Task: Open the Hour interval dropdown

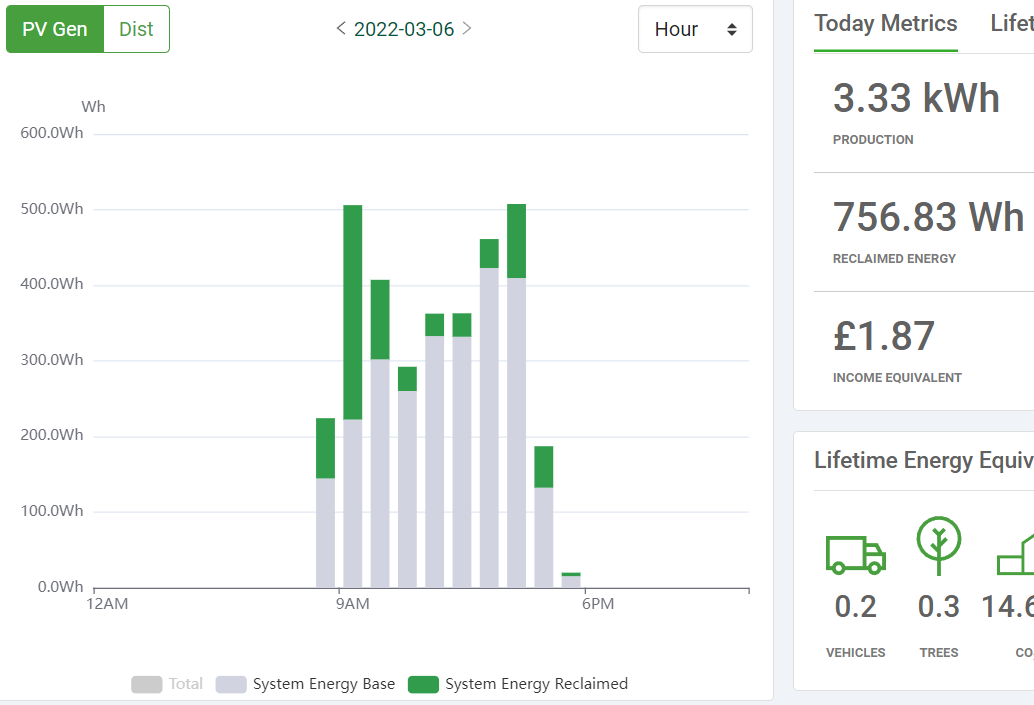Action: [x=695, y=29]
